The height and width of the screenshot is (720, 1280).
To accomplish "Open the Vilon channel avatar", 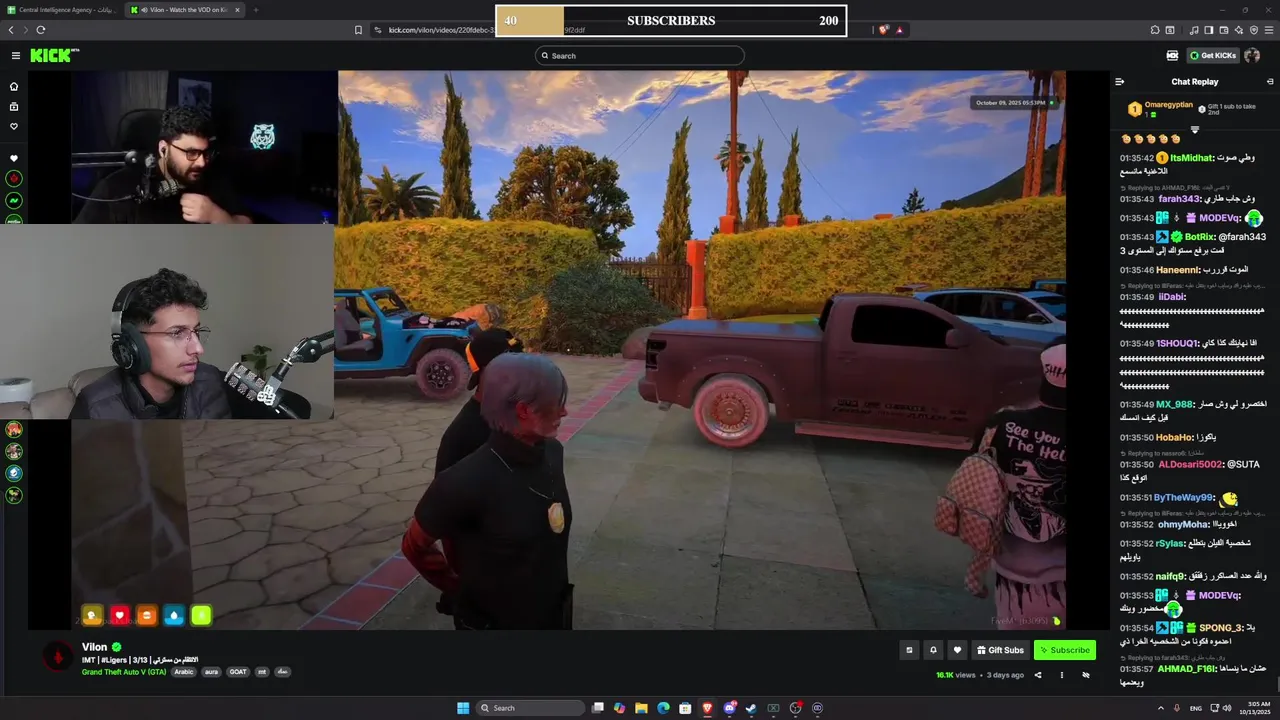I will pos(58,656).
